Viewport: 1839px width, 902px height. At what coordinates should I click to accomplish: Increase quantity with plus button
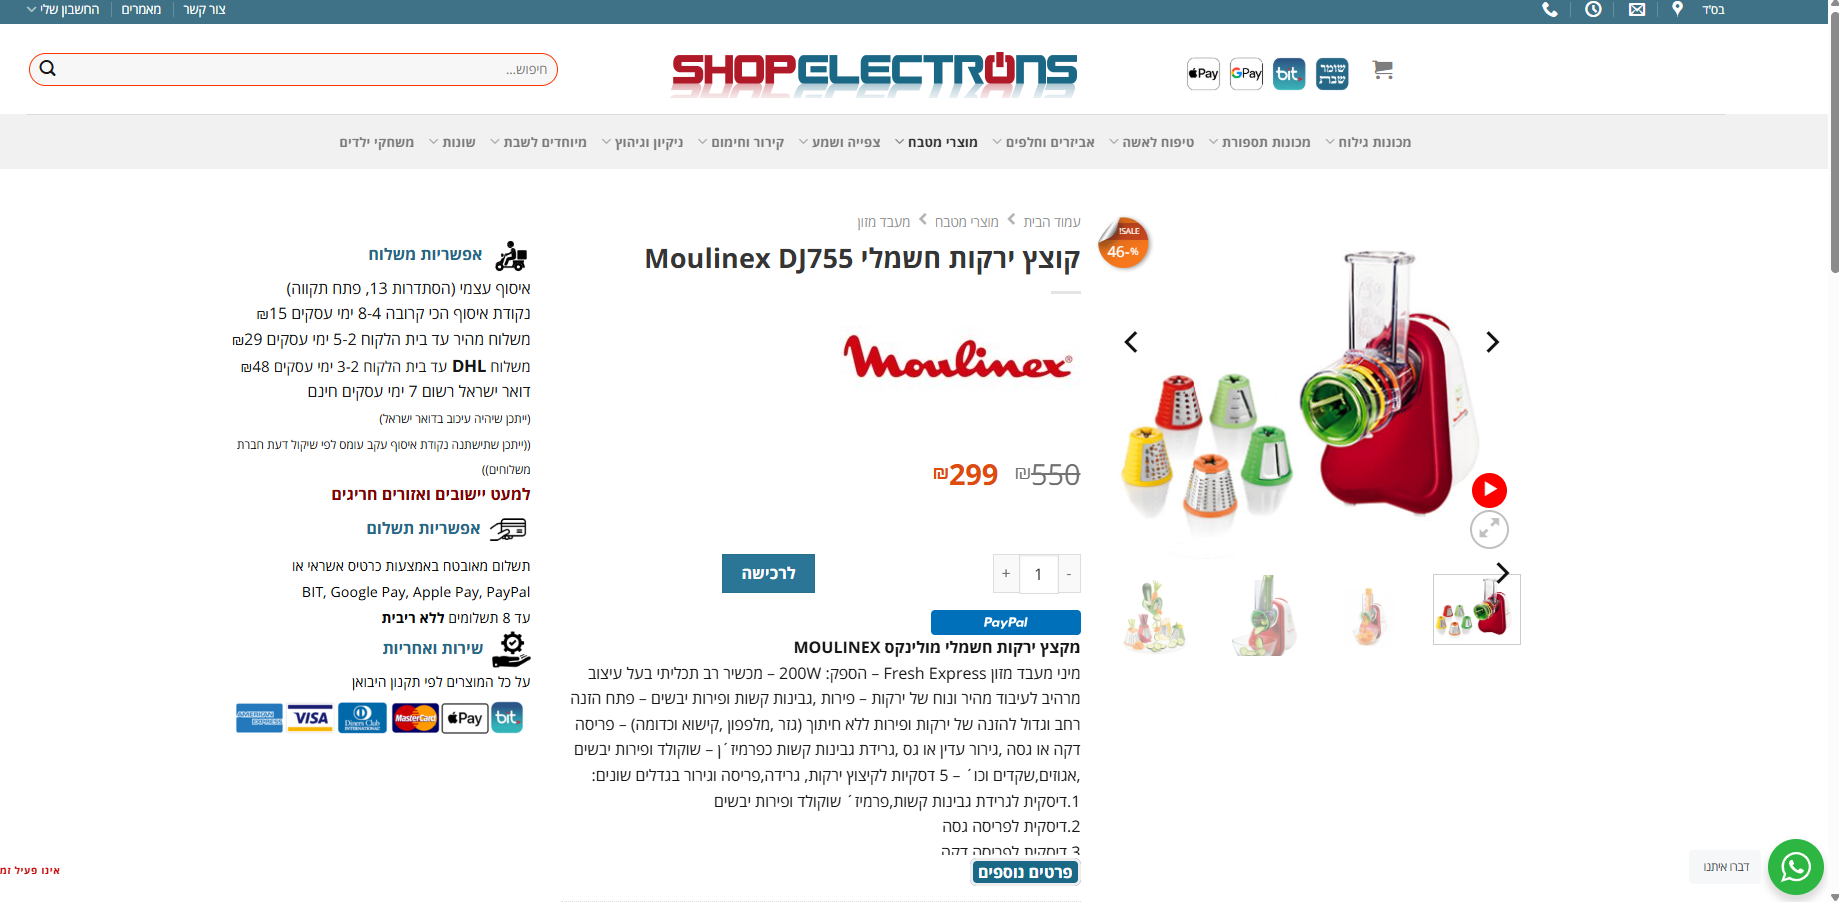click(1006, 574)
